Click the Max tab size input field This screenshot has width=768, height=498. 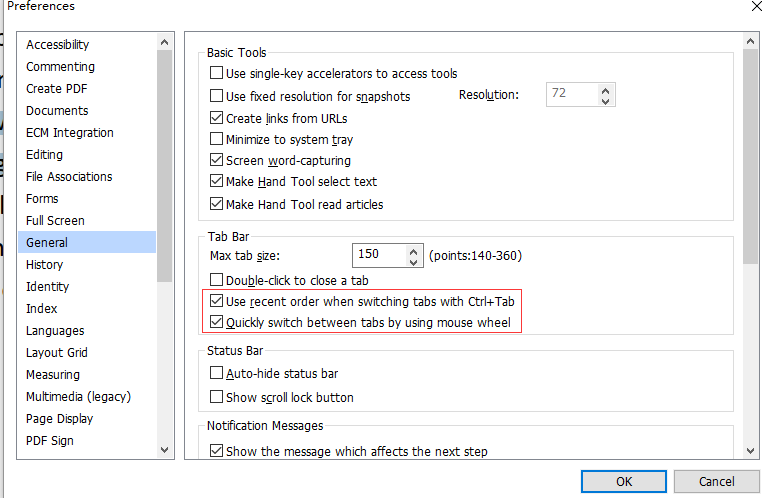[380, 255]
